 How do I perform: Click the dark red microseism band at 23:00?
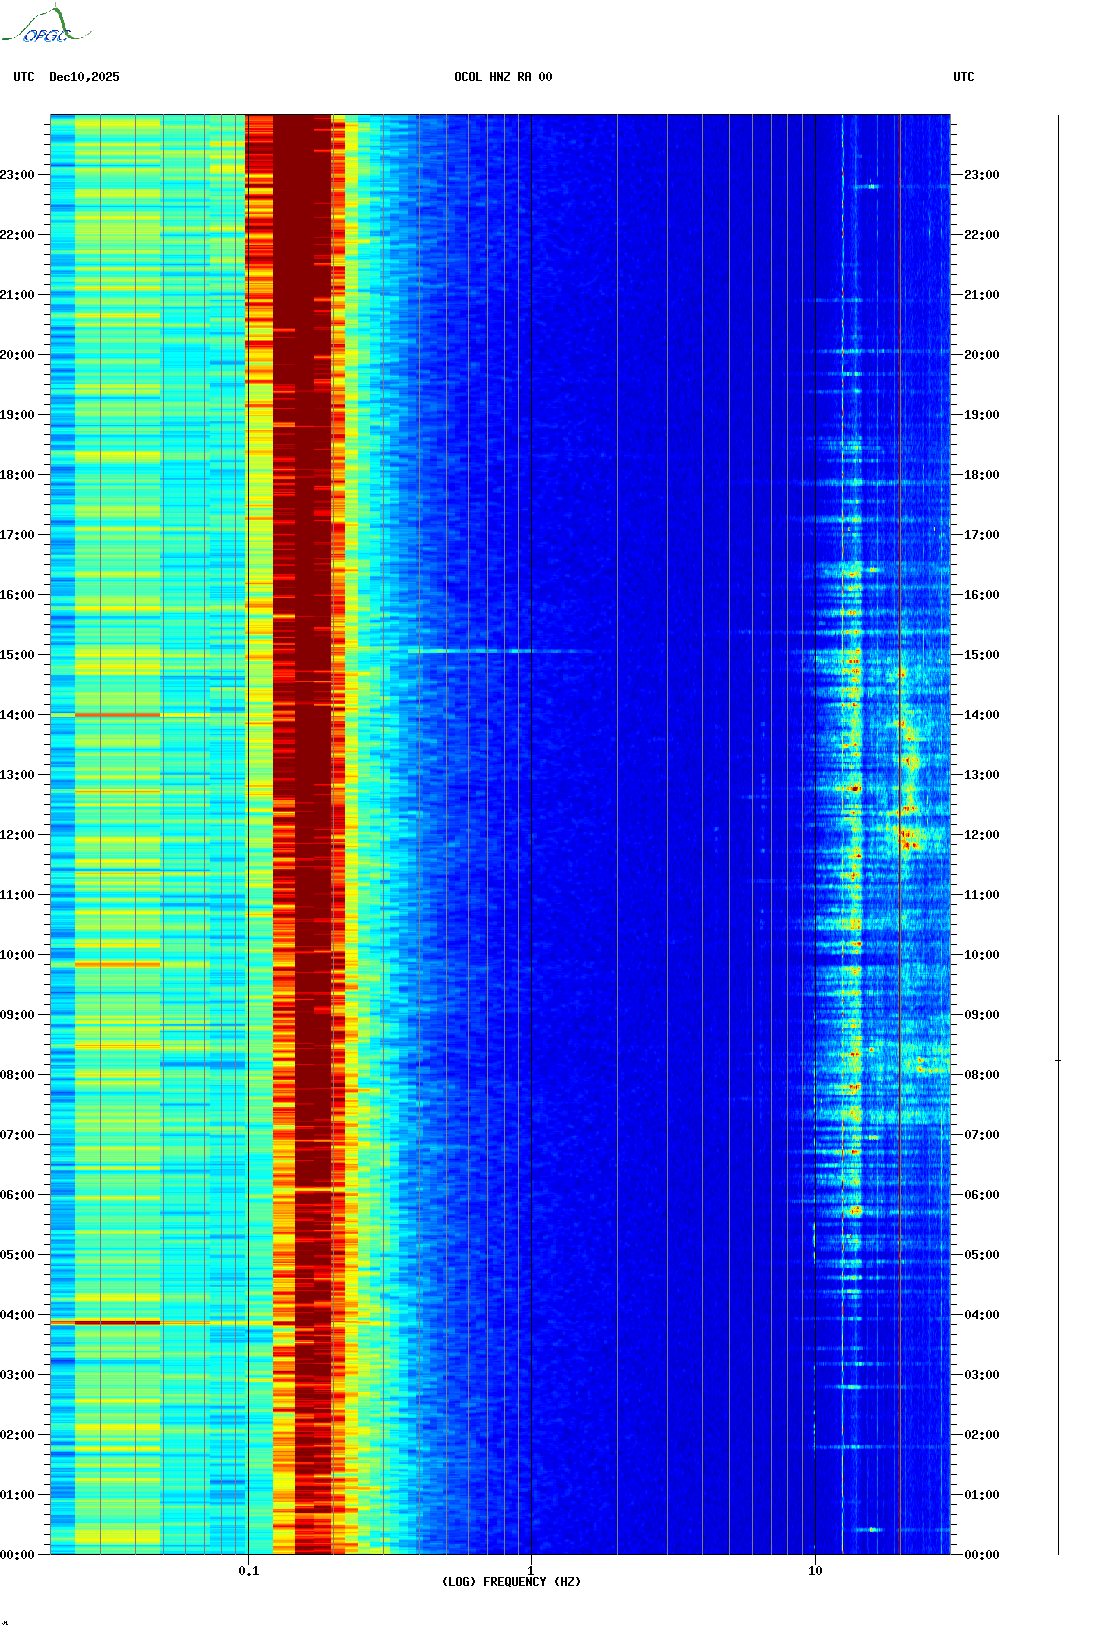pyautogui.click(x=301, y=175)
